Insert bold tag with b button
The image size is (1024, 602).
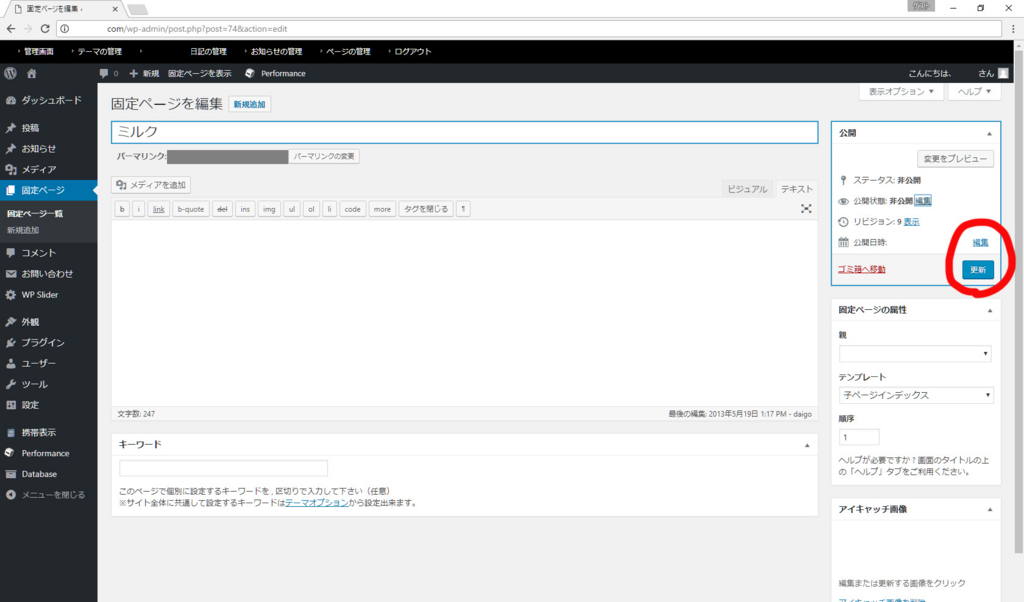(x=122, y=209)
